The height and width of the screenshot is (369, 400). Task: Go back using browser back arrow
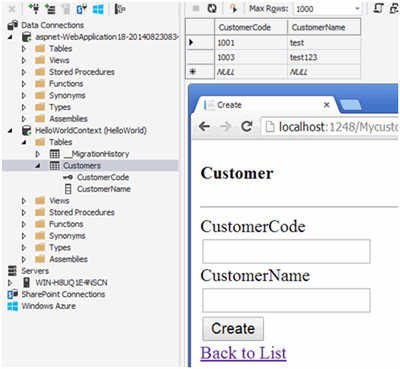(x=204, y=126)
